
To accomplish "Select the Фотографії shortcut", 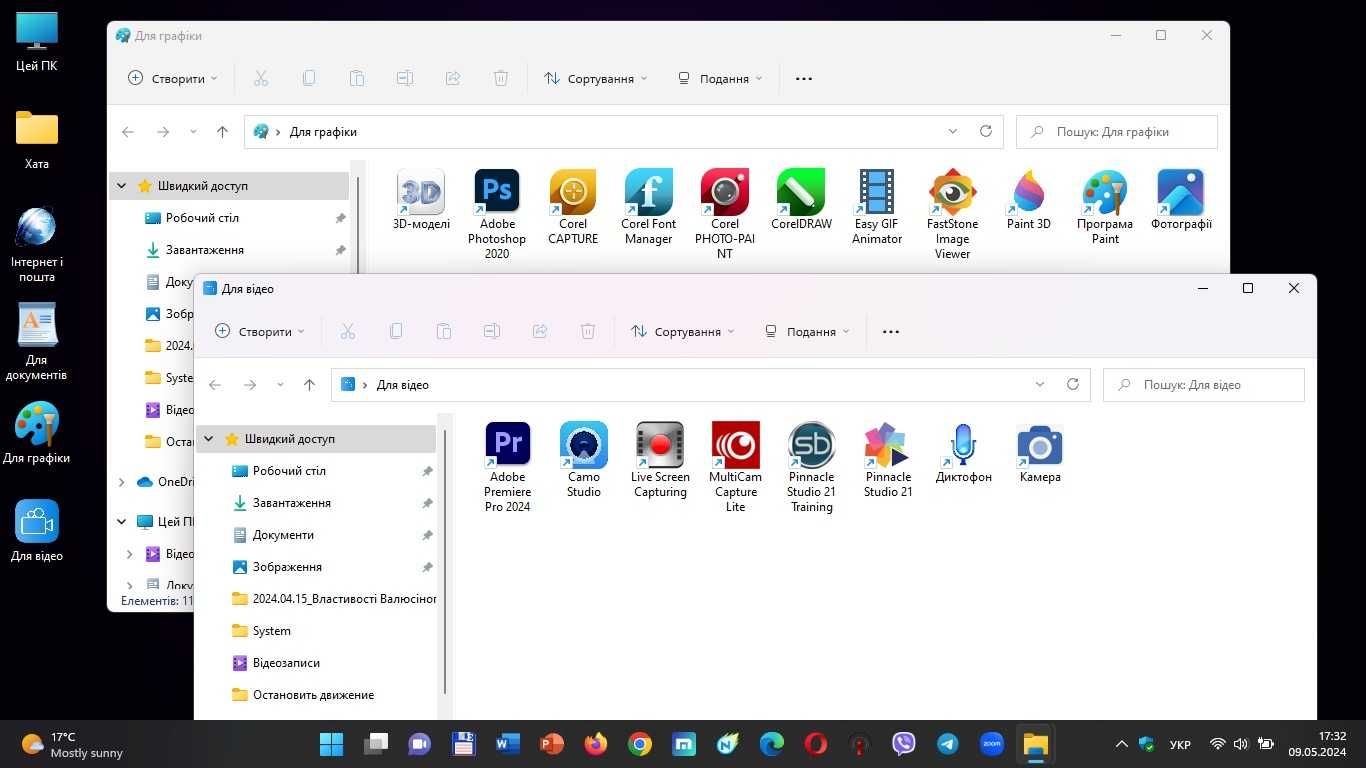I will click(1181, 200).
